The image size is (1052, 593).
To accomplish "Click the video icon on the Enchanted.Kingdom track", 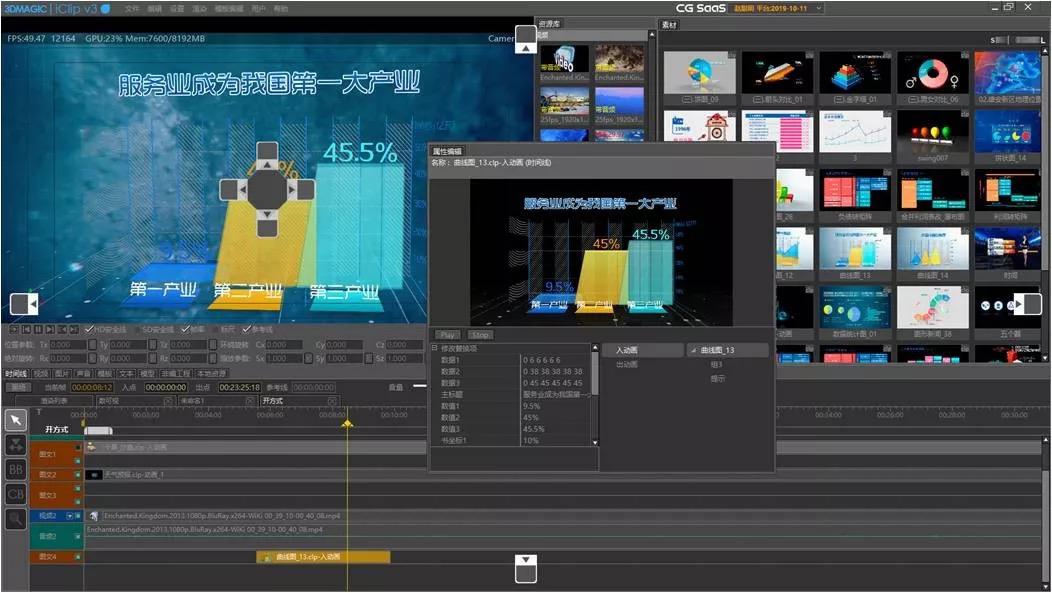I will (93, 516).
